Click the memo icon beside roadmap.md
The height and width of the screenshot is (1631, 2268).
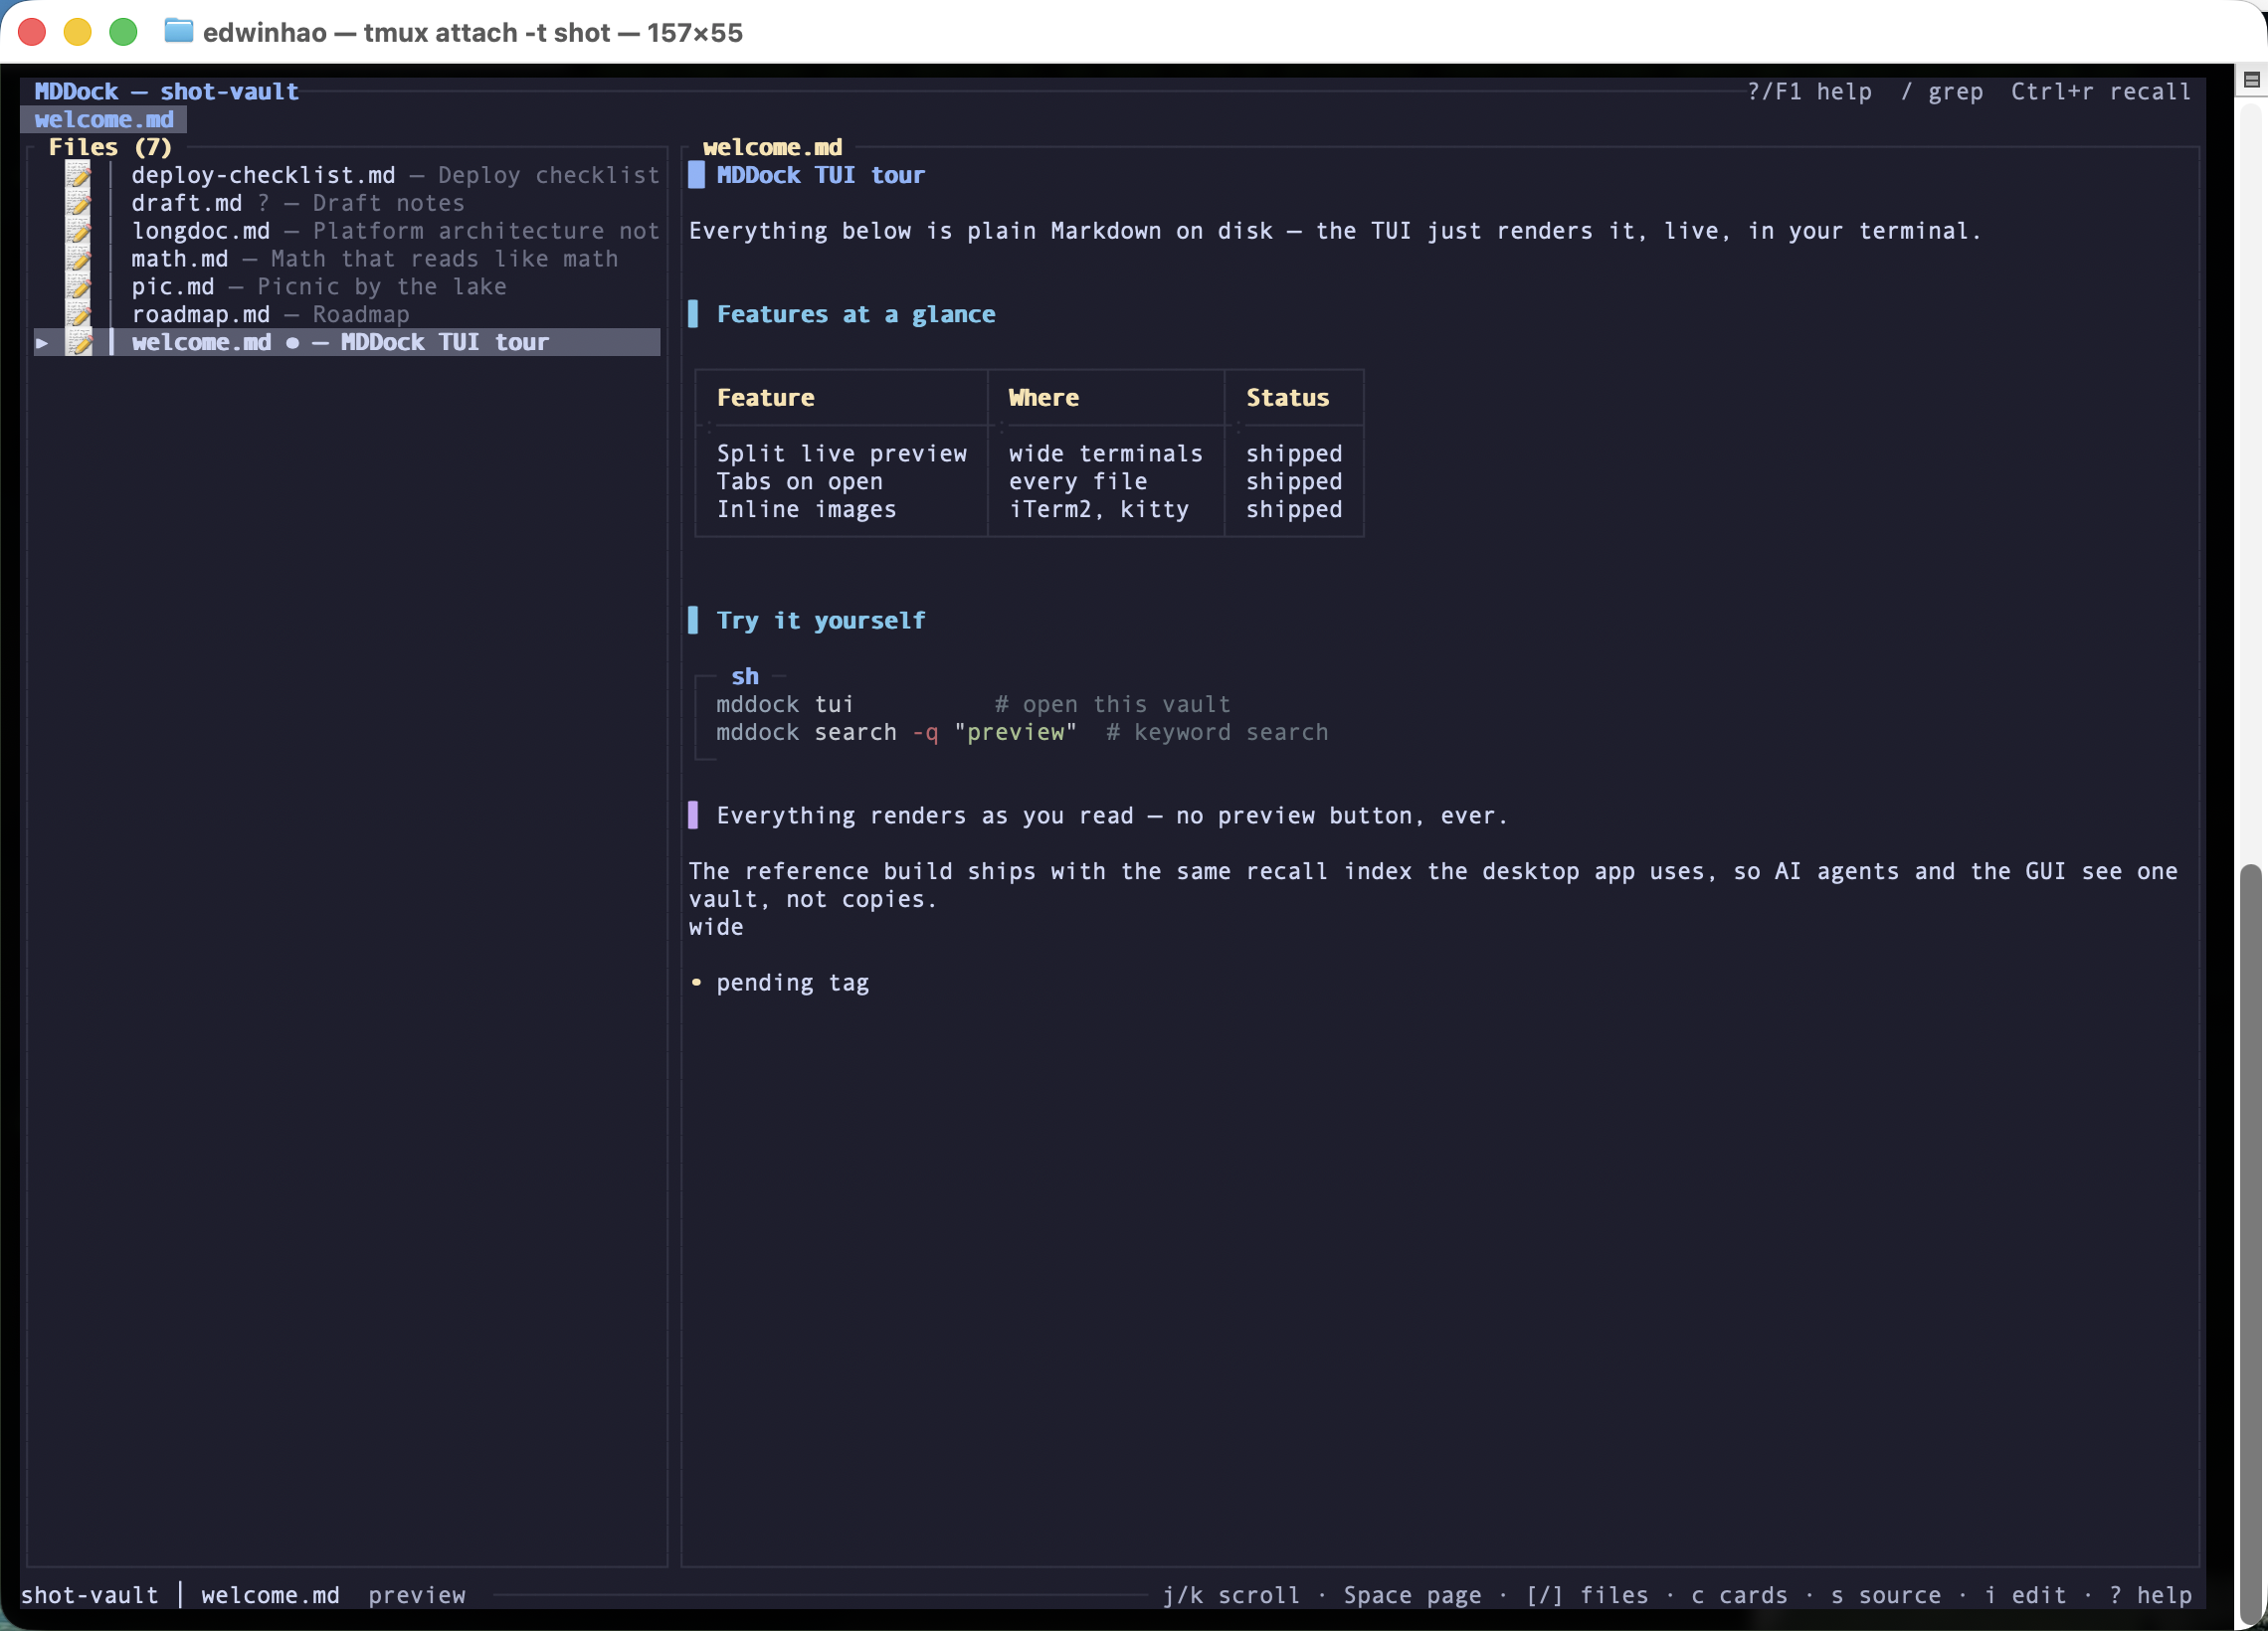tap(79, 315)
